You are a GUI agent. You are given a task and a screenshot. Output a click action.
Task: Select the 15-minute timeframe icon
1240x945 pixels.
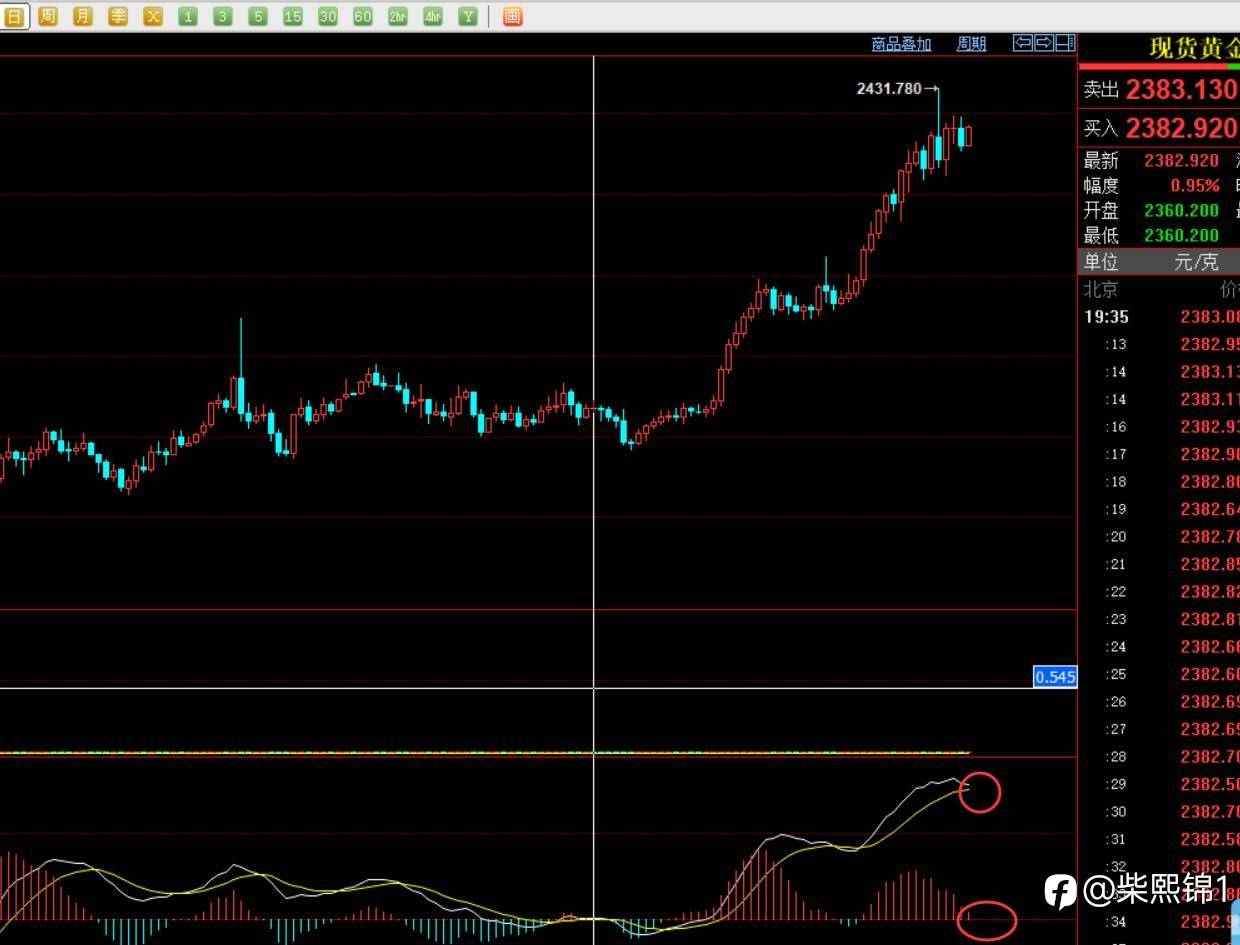click(293, 16)
